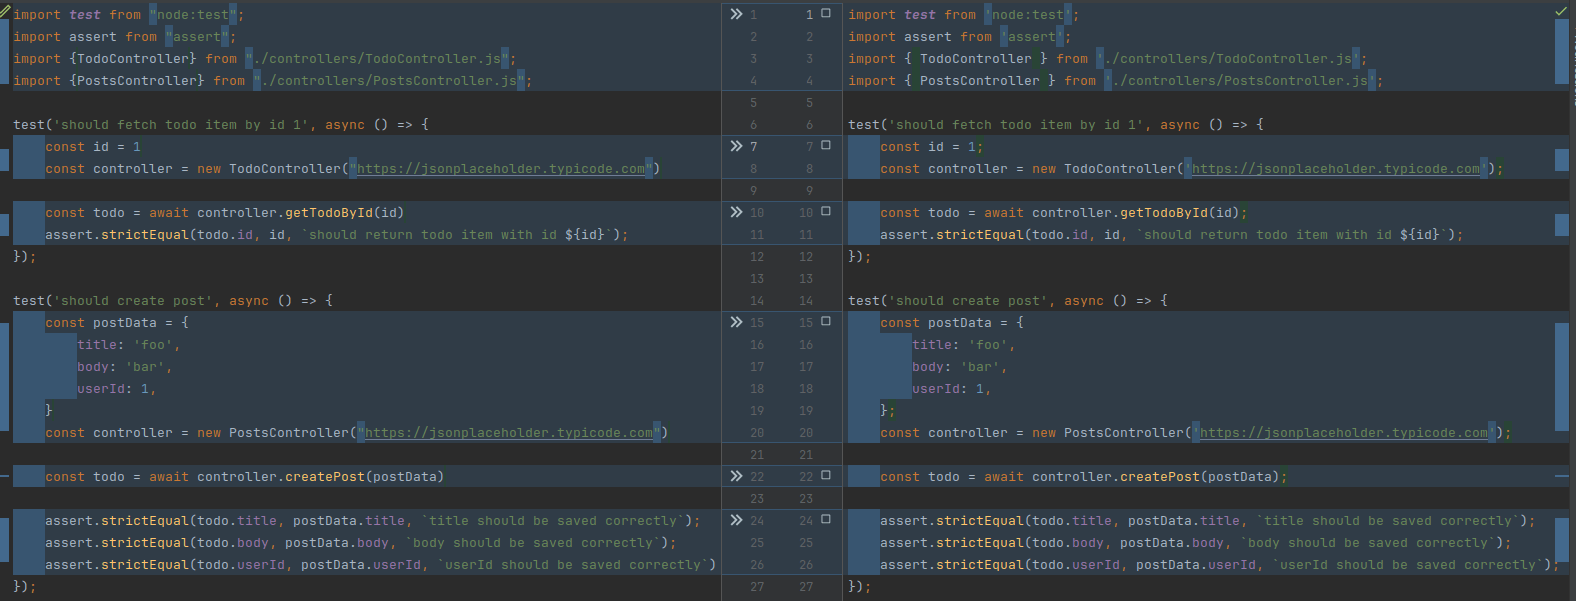Click 'import assert from' in the right pane

click(x=920, y=37)
